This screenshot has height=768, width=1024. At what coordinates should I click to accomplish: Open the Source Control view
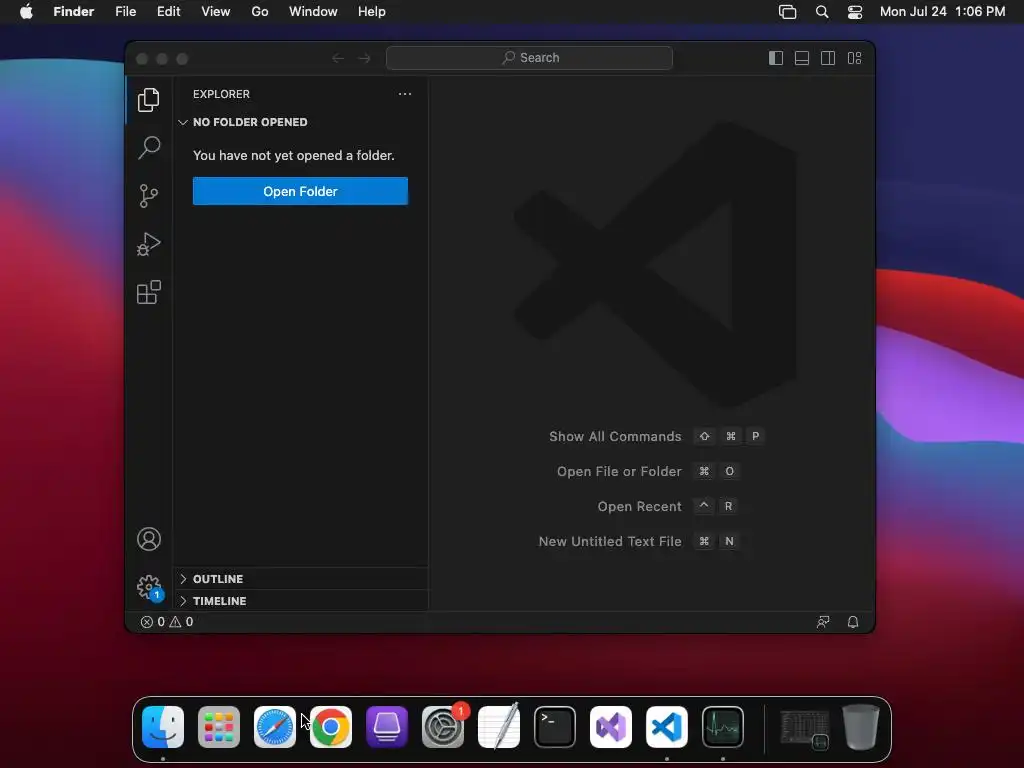click(x=148, y=196)
